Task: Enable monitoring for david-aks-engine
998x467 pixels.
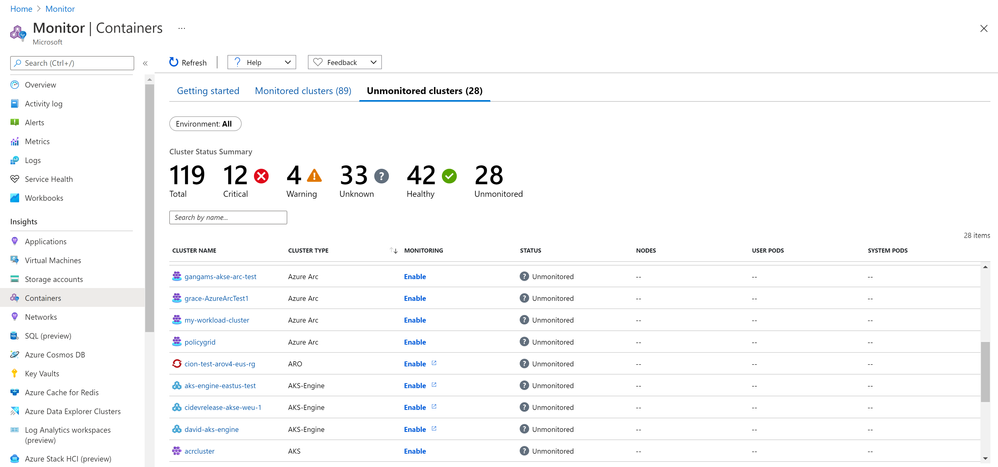Action: pyautogui.click(x=415, y=429)
